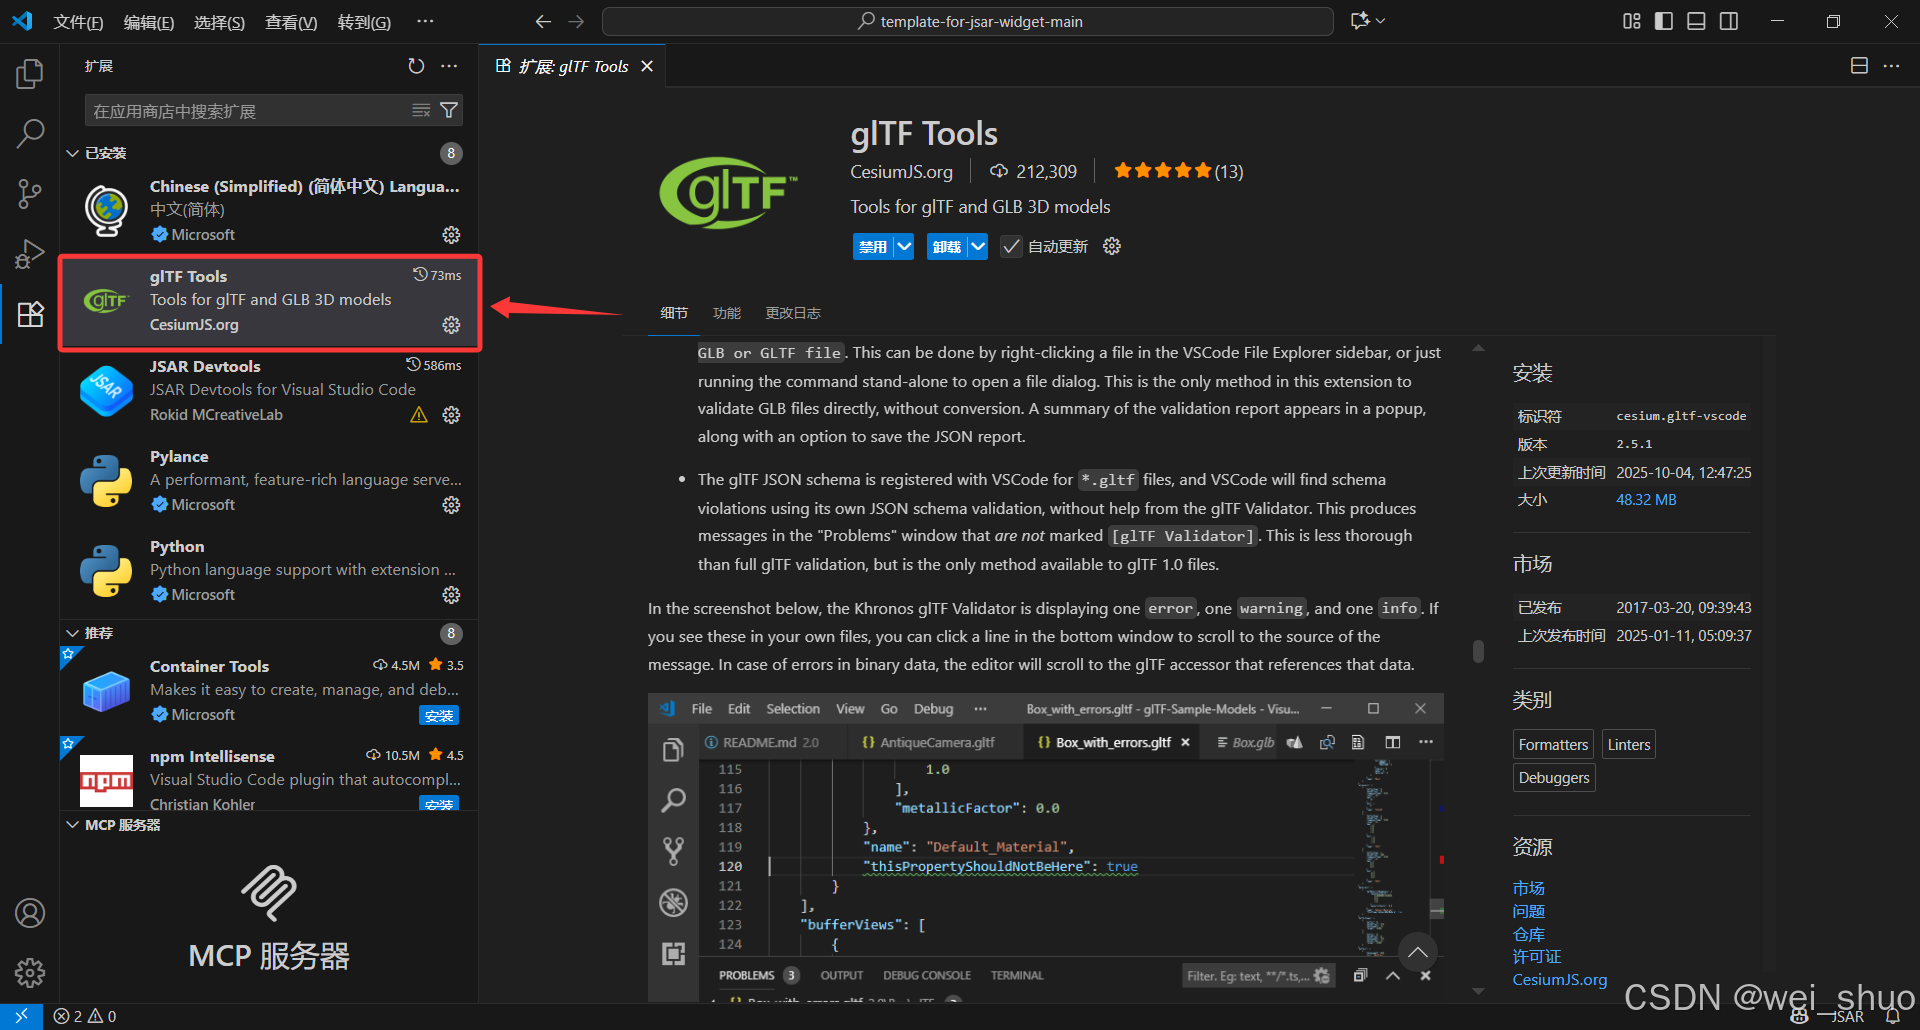Open the Selection menu
1920x1030 pixels.
click(x=219, y=22)
